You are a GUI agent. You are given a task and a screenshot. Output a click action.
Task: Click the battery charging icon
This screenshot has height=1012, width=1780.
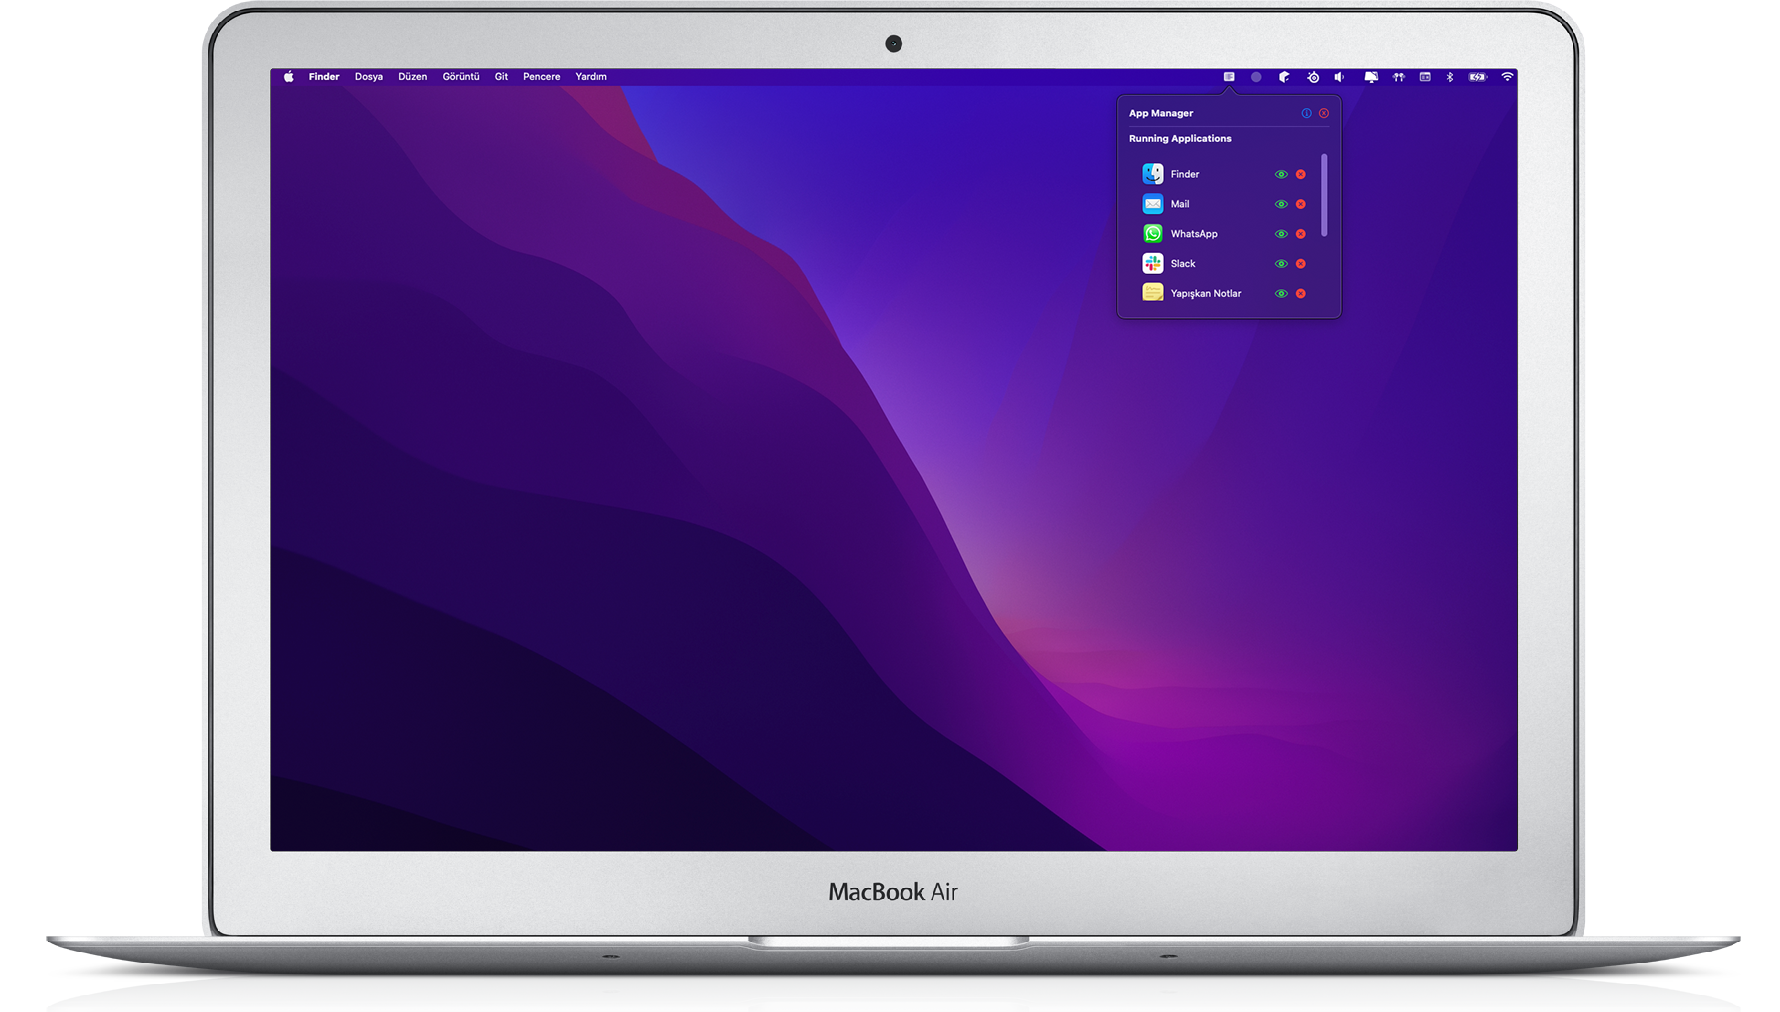tap(1477, 77)
